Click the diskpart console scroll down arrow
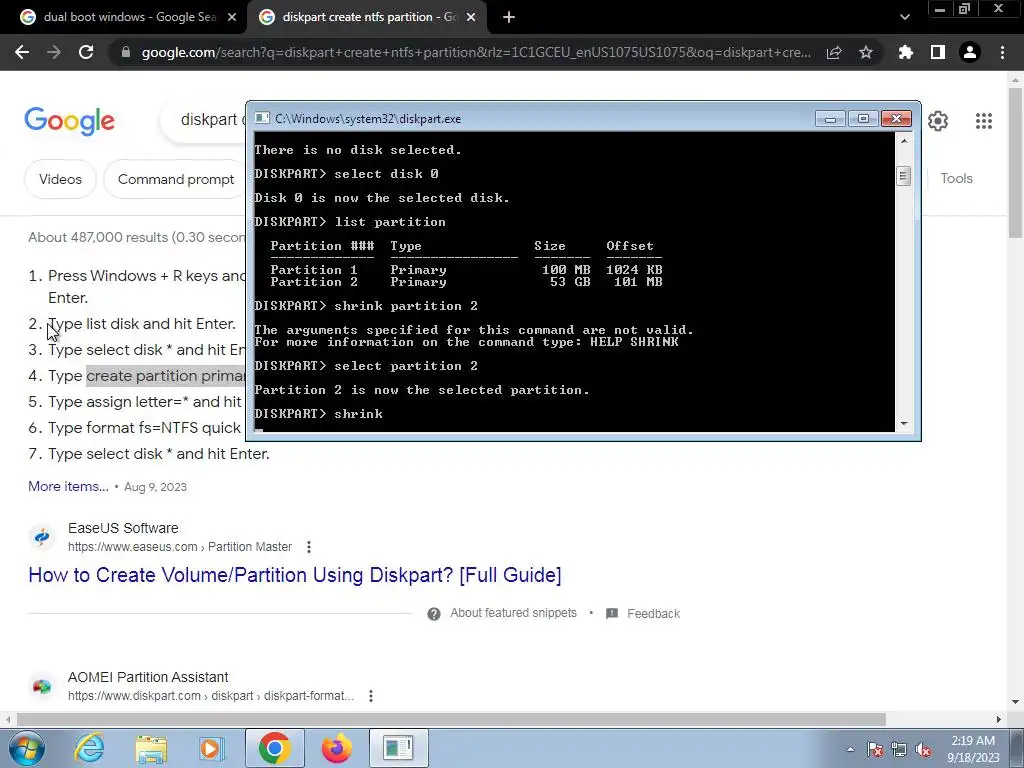1024x768 pixels. 904,424
